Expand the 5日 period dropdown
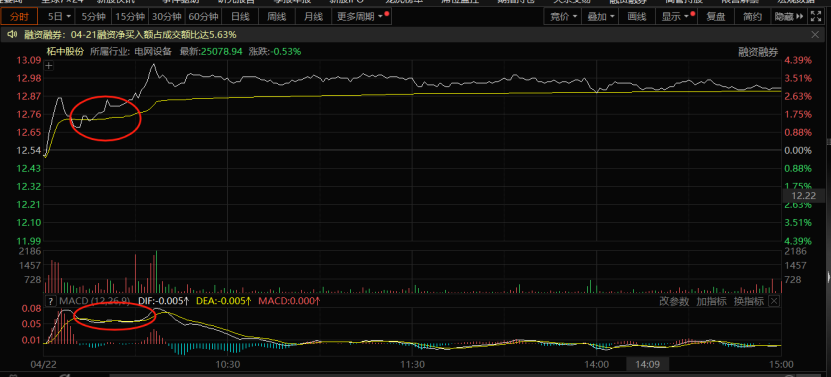 tap(59, 17)
